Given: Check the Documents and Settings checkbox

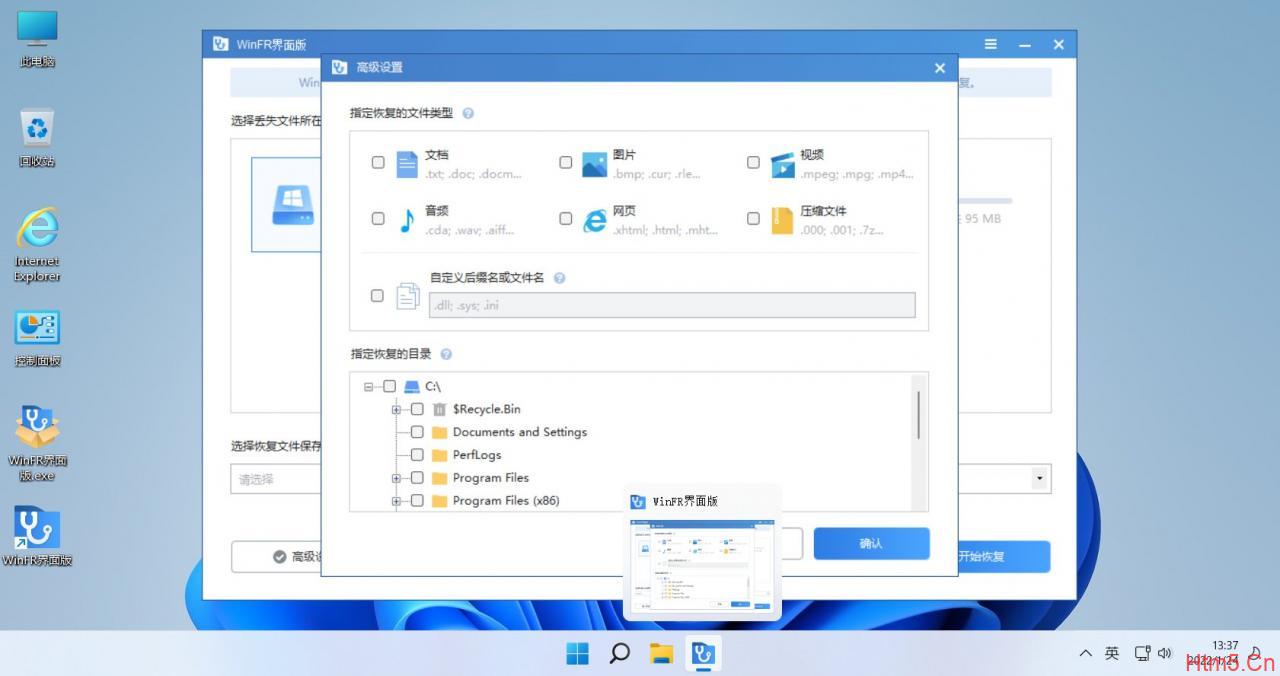Looking at the screenshot, I should (x=418, y=432).
